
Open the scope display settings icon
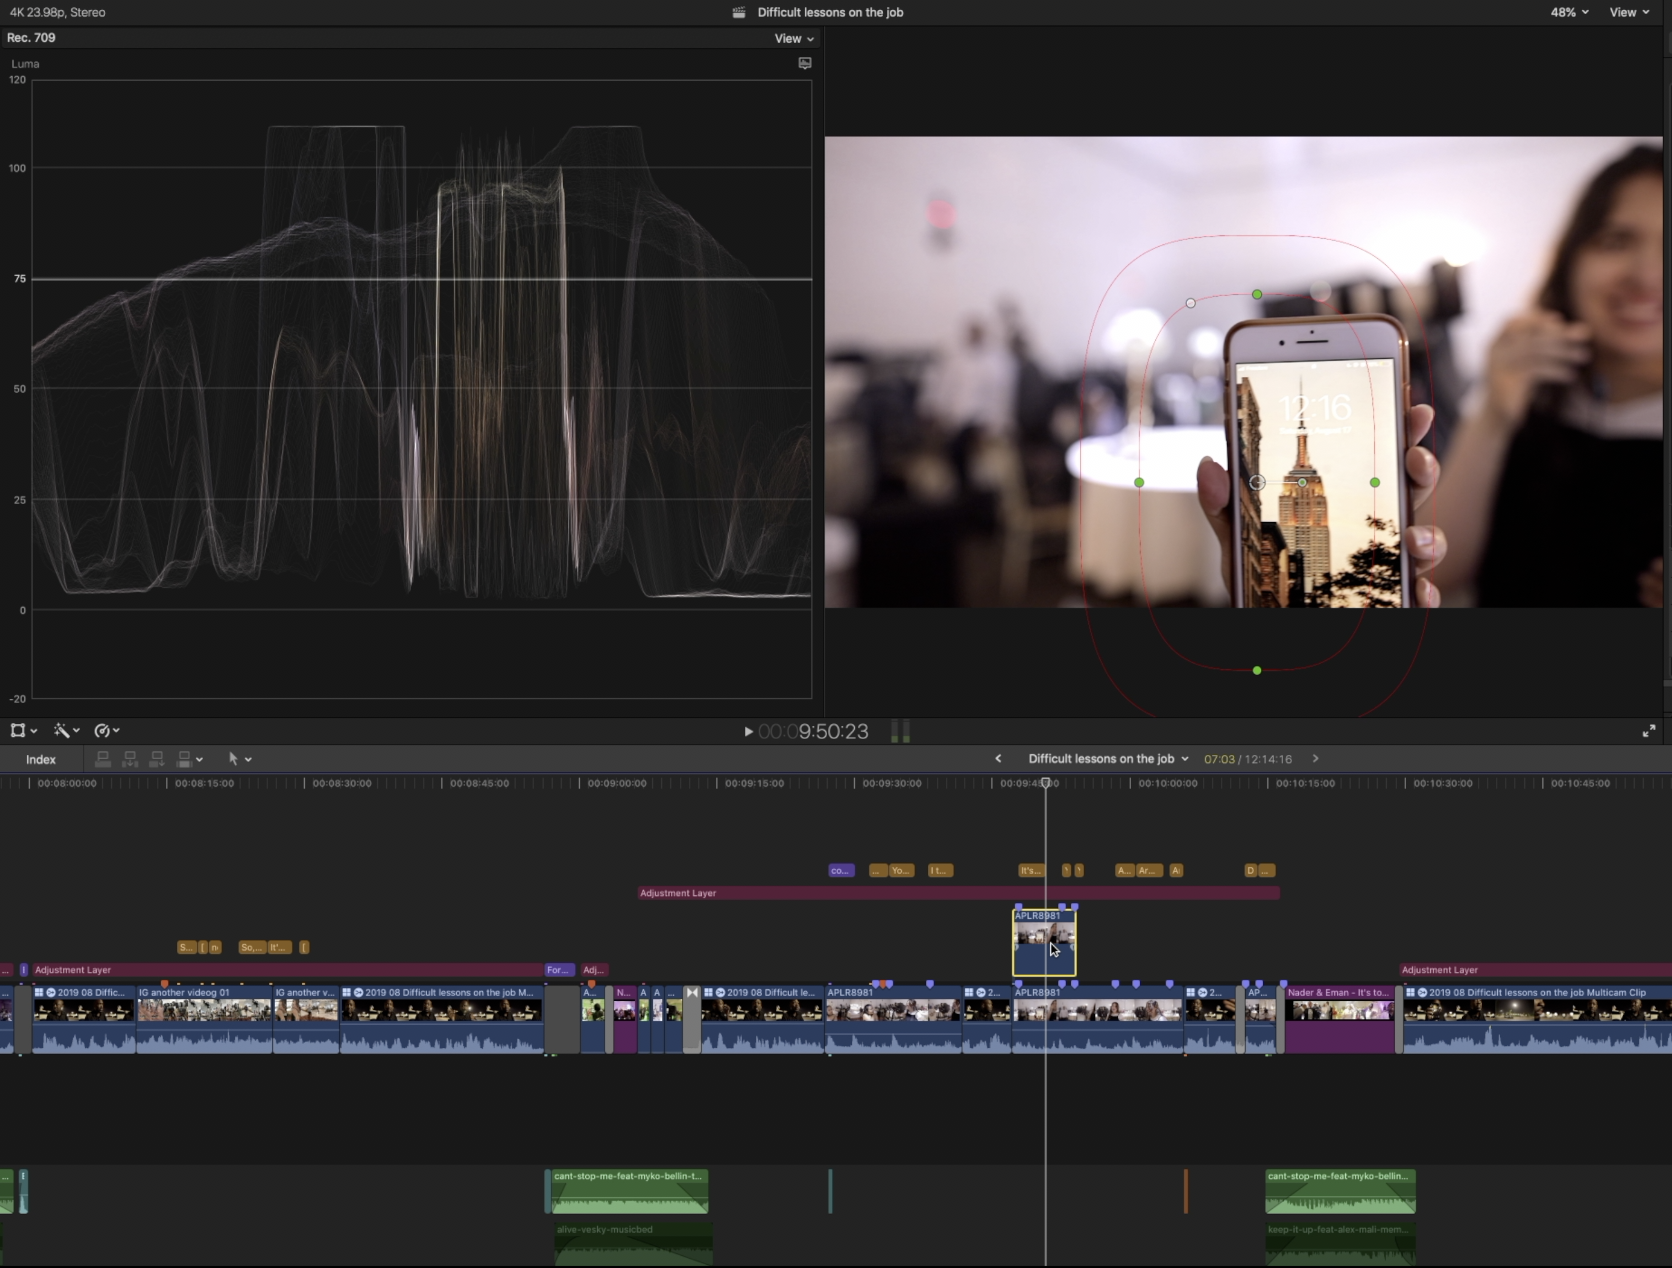(804, 63)
